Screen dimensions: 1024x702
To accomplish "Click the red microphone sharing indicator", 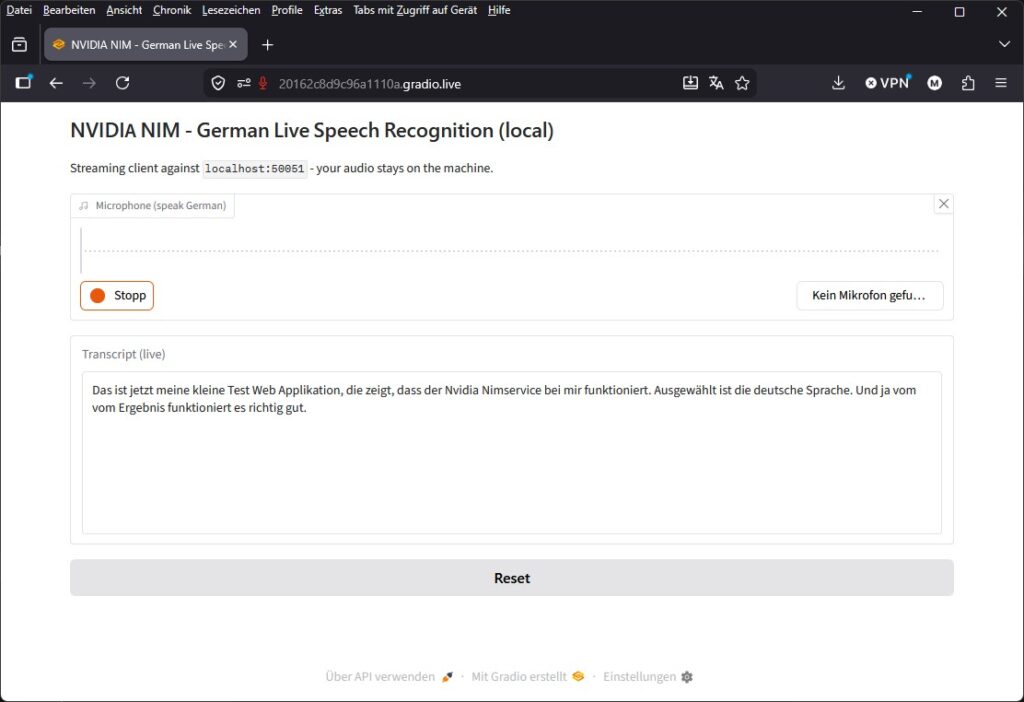I will point(263,83).
